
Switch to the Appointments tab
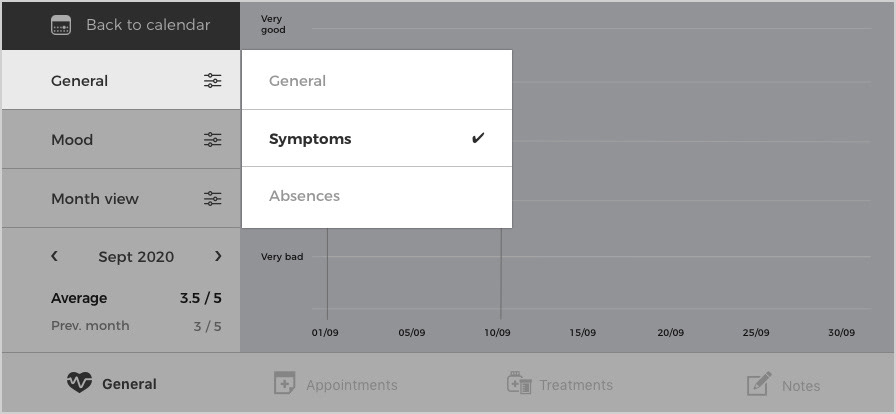pos(335,384)
